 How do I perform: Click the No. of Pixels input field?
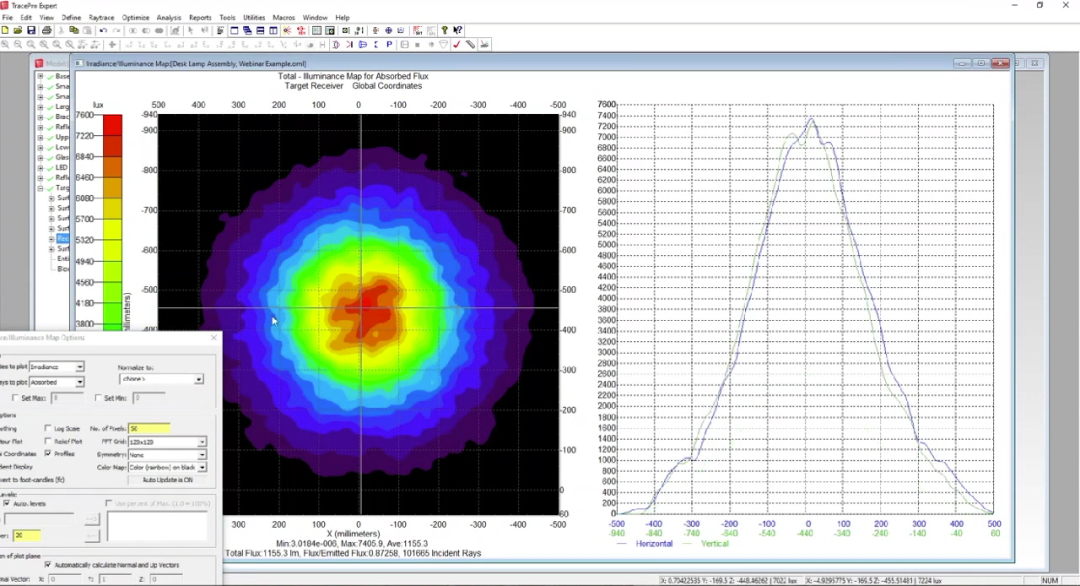(149, 428)
